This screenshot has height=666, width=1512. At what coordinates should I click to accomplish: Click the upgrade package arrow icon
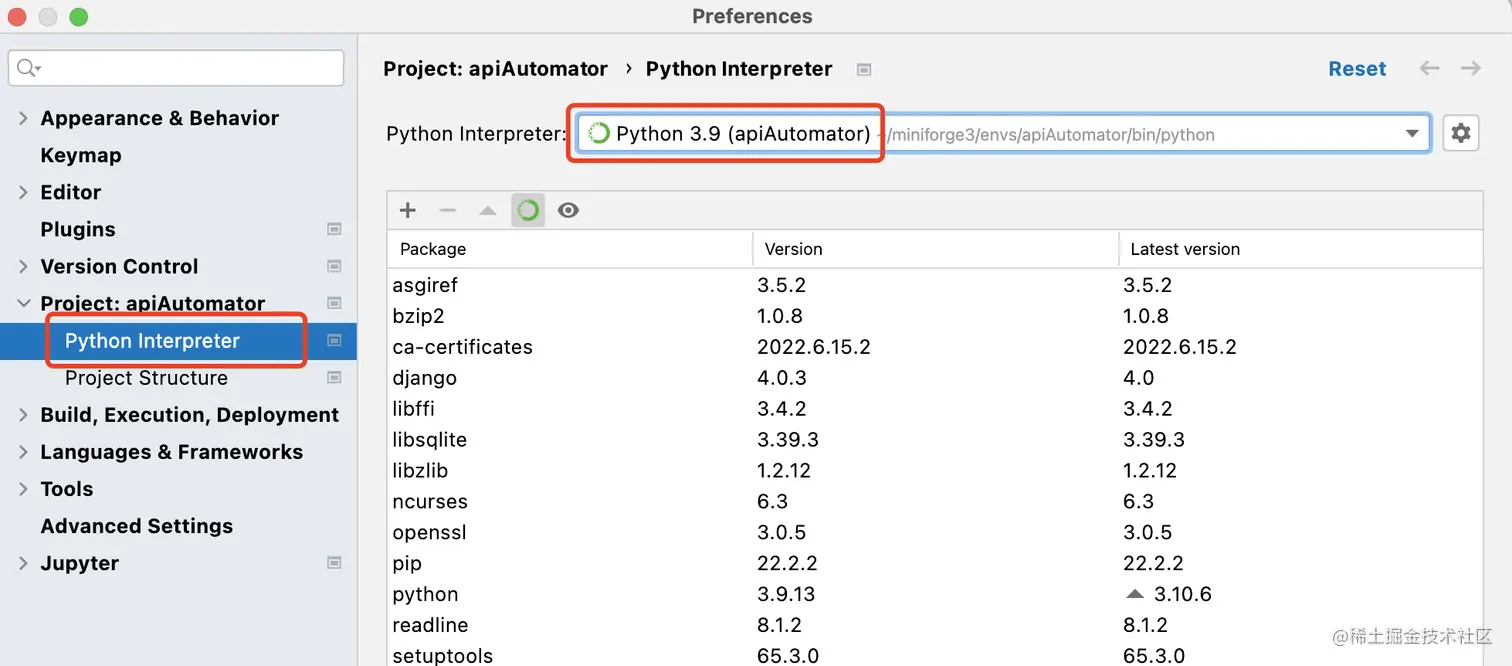pos(488,210)
